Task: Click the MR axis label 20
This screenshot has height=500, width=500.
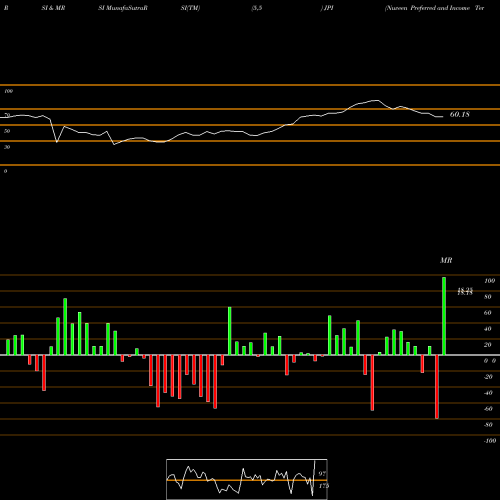Action: pos(488,345)
